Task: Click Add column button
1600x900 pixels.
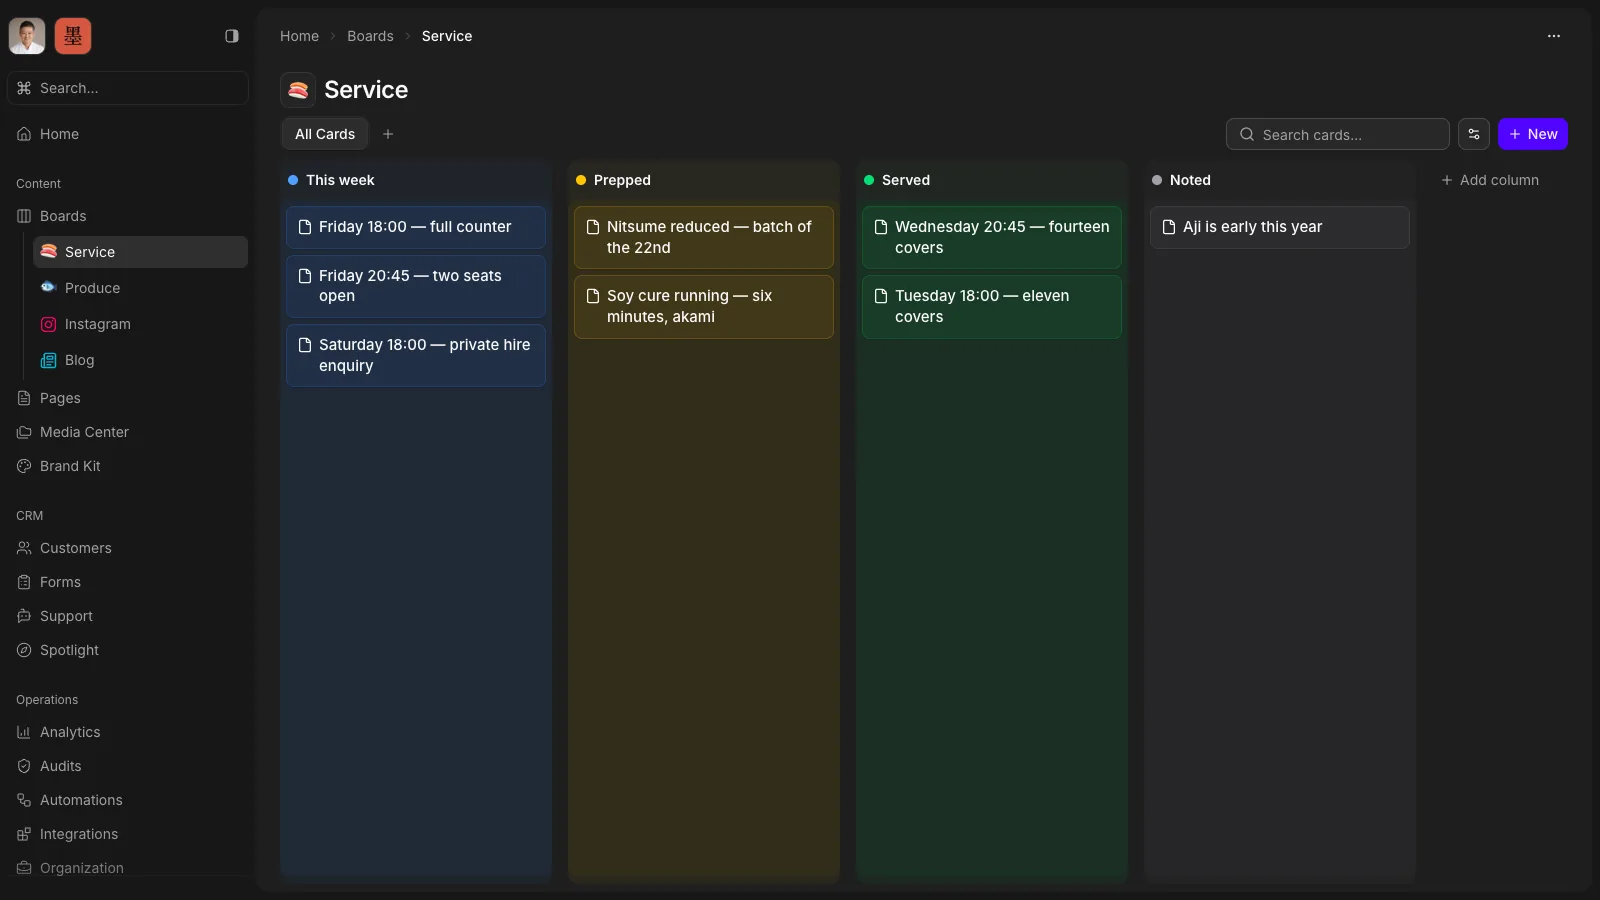Action: click(x=1490, y=180)
